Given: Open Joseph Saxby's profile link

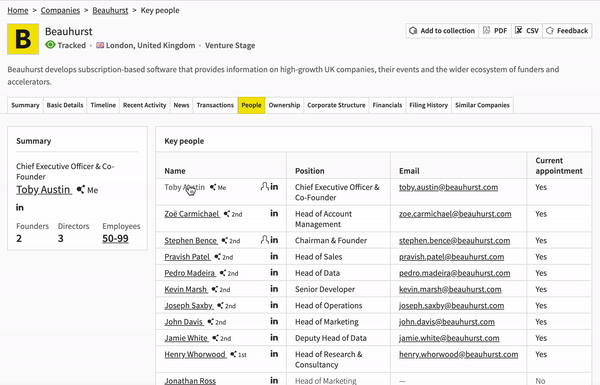Looking at the screenshot, I should 189,305.
